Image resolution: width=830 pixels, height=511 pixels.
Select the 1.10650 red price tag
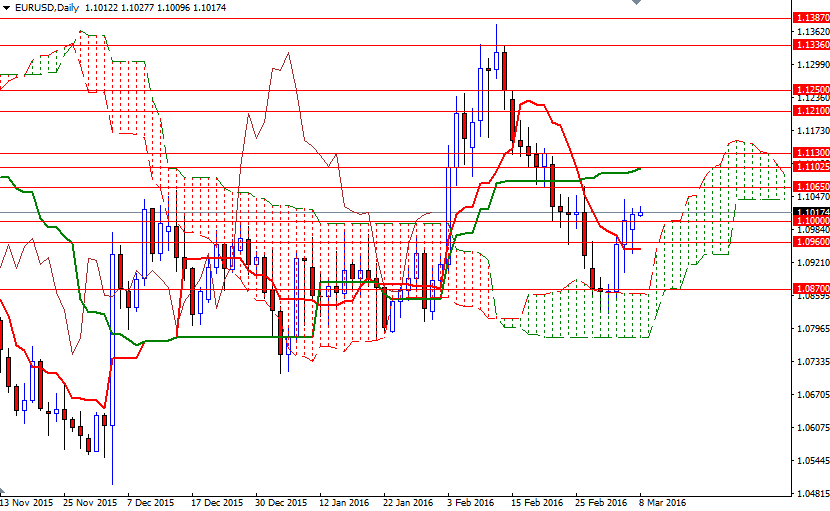tap(809, 187)
